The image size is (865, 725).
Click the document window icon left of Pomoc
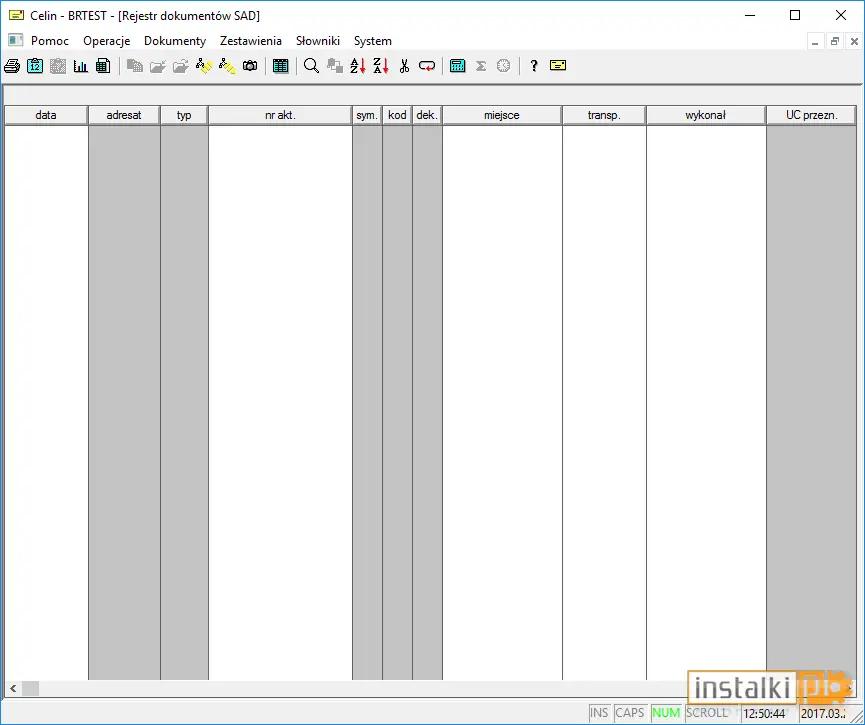pyautogui.click(x=15, y=40)
